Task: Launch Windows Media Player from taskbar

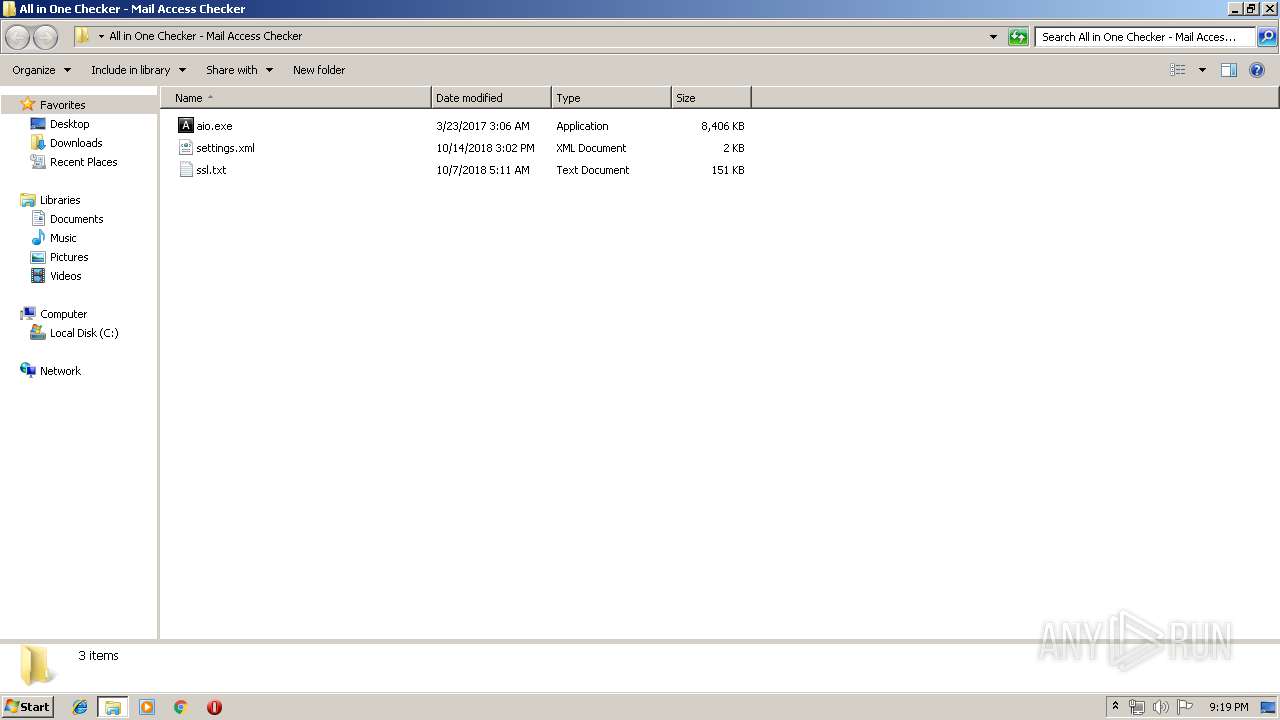Action: pyautogui.click(x=147, y=707)
